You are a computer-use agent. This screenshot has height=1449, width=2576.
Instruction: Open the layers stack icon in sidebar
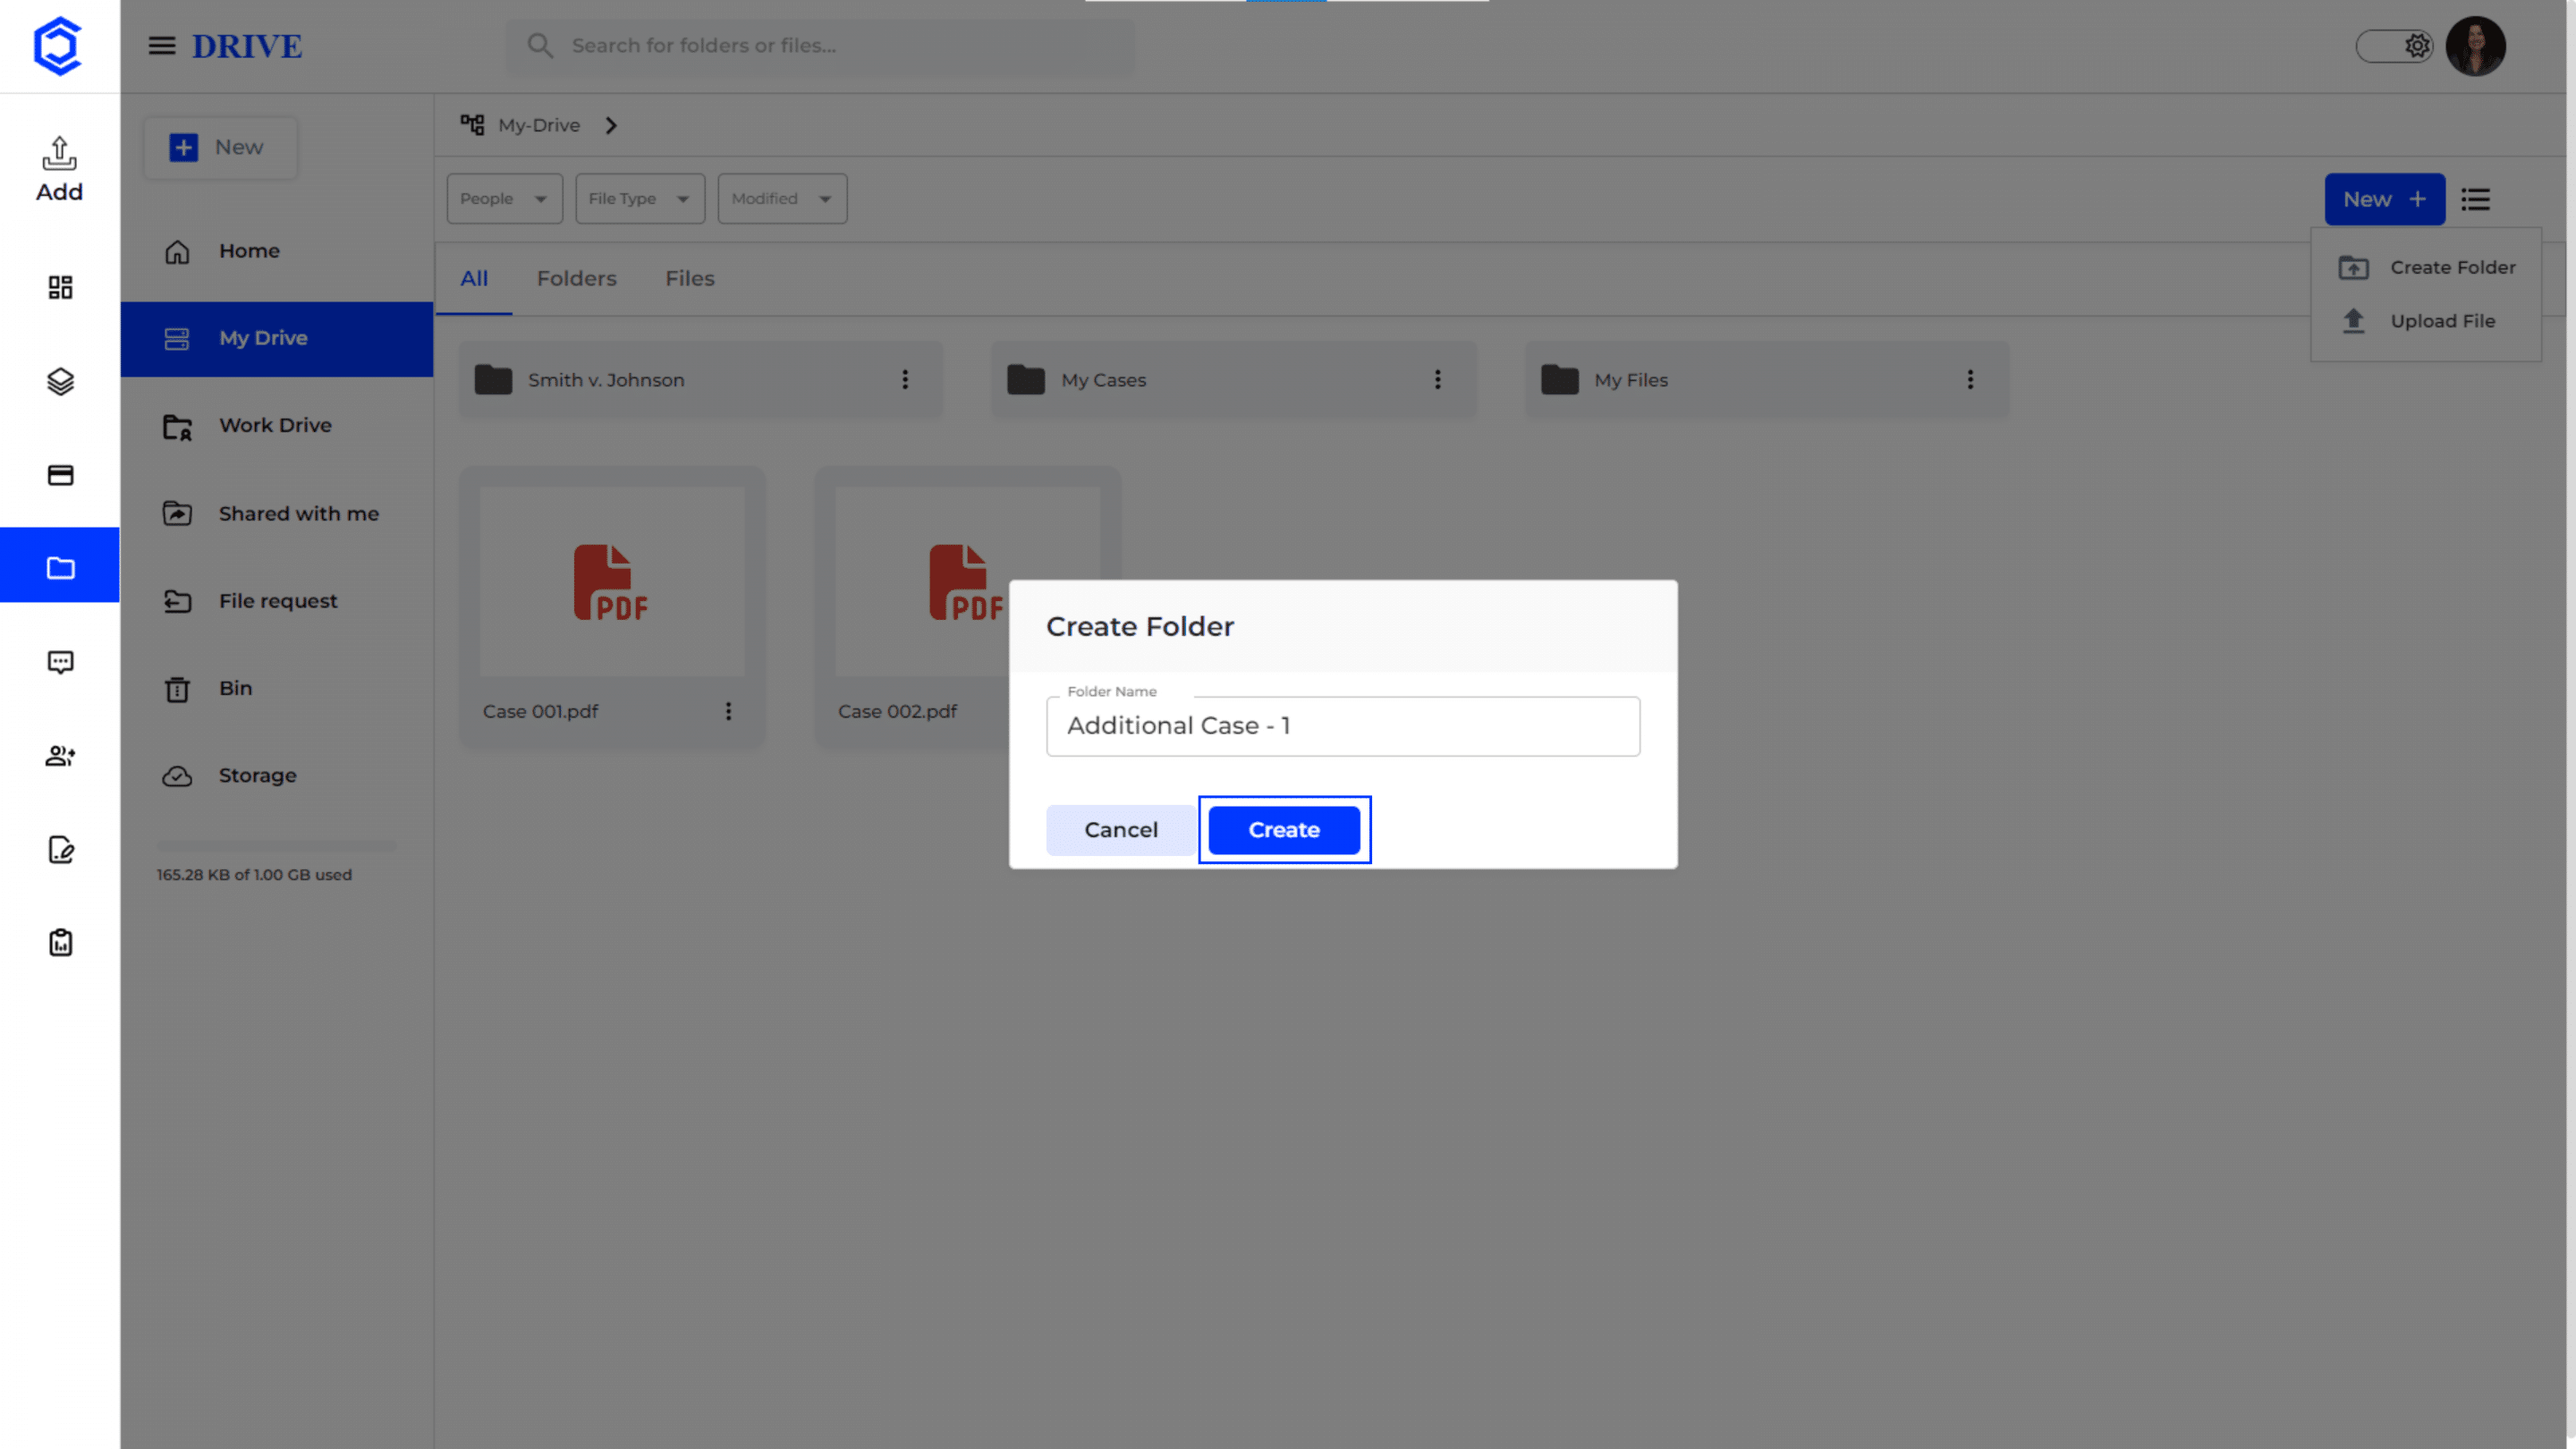pyautogui.click(x=60, y=381)
